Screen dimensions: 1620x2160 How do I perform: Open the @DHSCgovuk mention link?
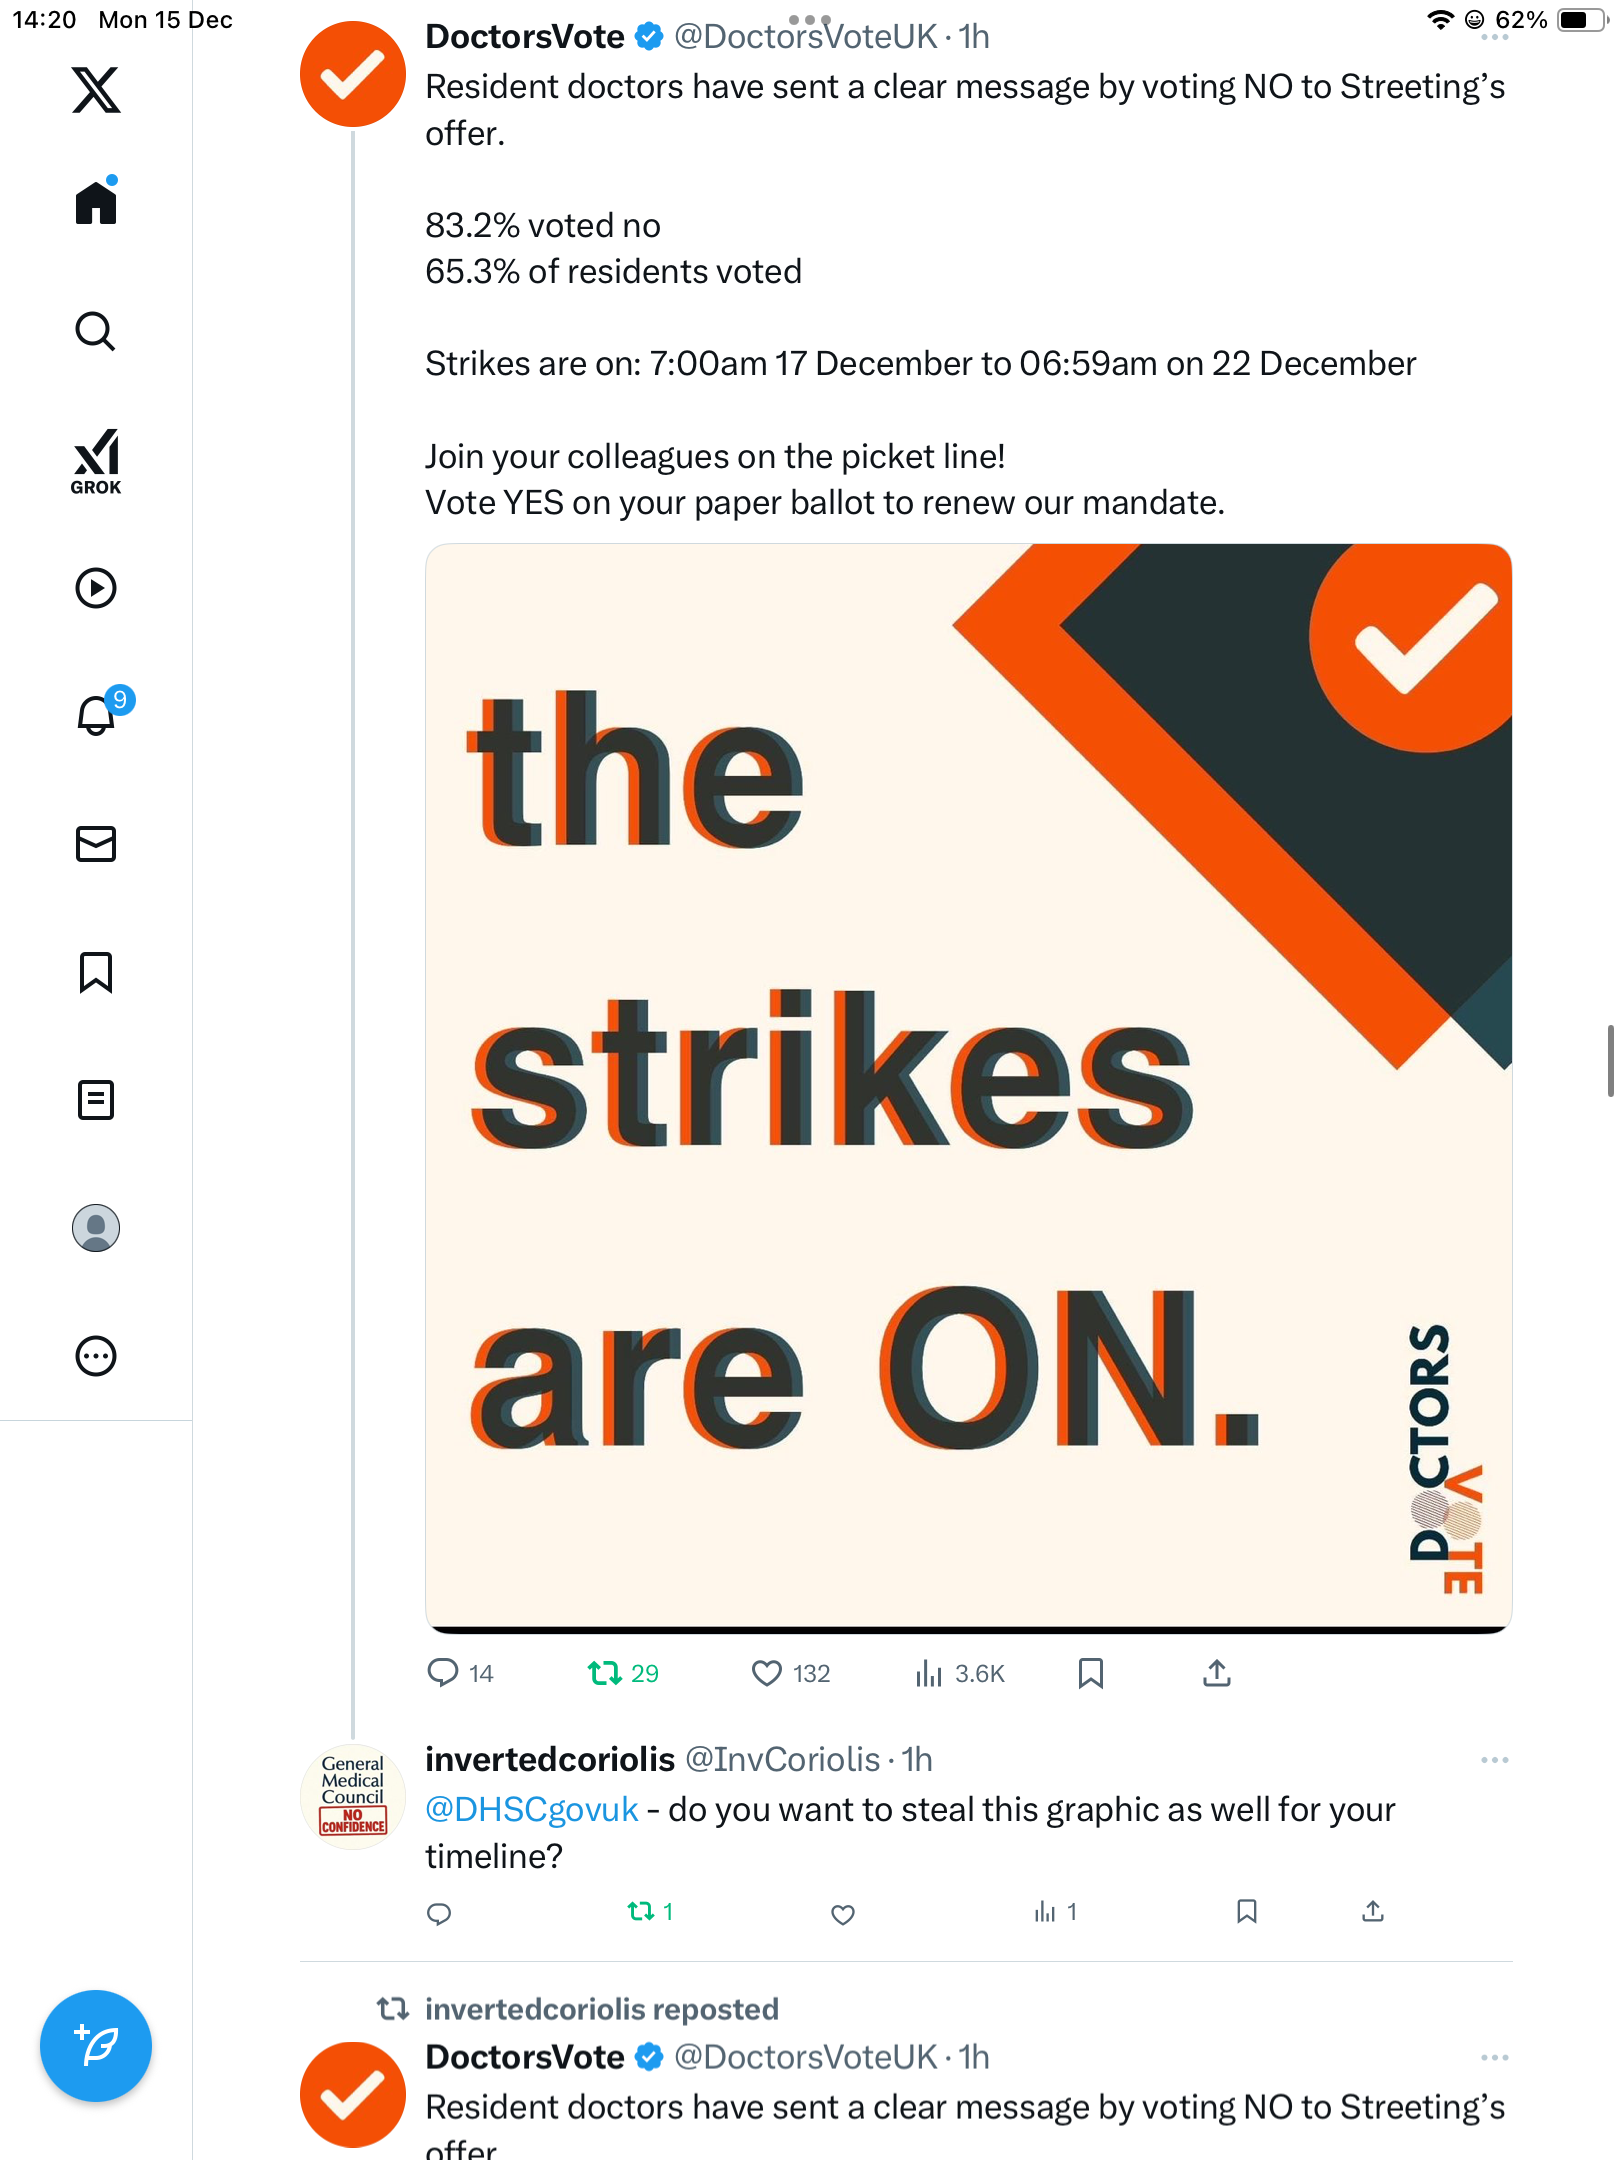(x=531, y=1810)
